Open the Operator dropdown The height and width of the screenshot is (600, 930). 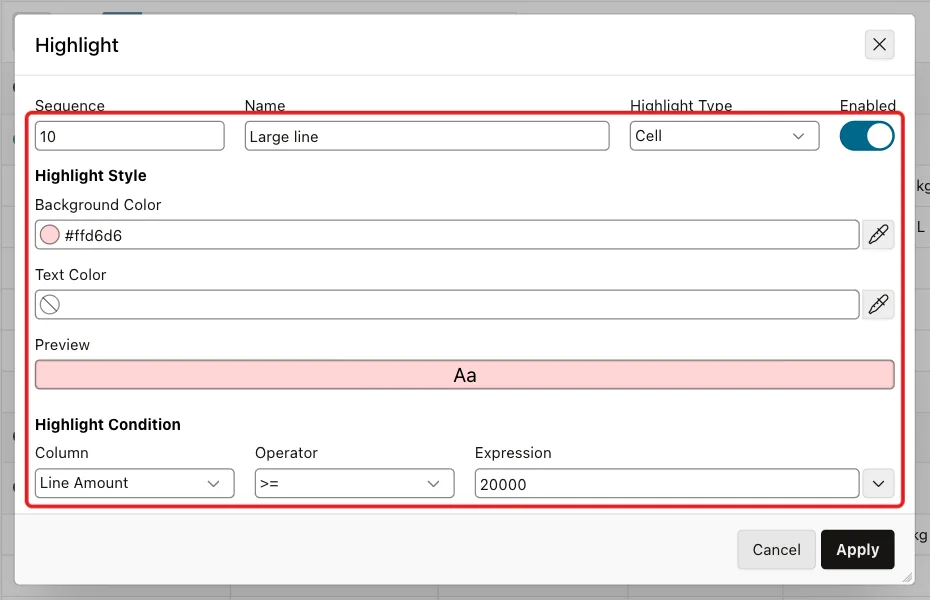point(355,483)
